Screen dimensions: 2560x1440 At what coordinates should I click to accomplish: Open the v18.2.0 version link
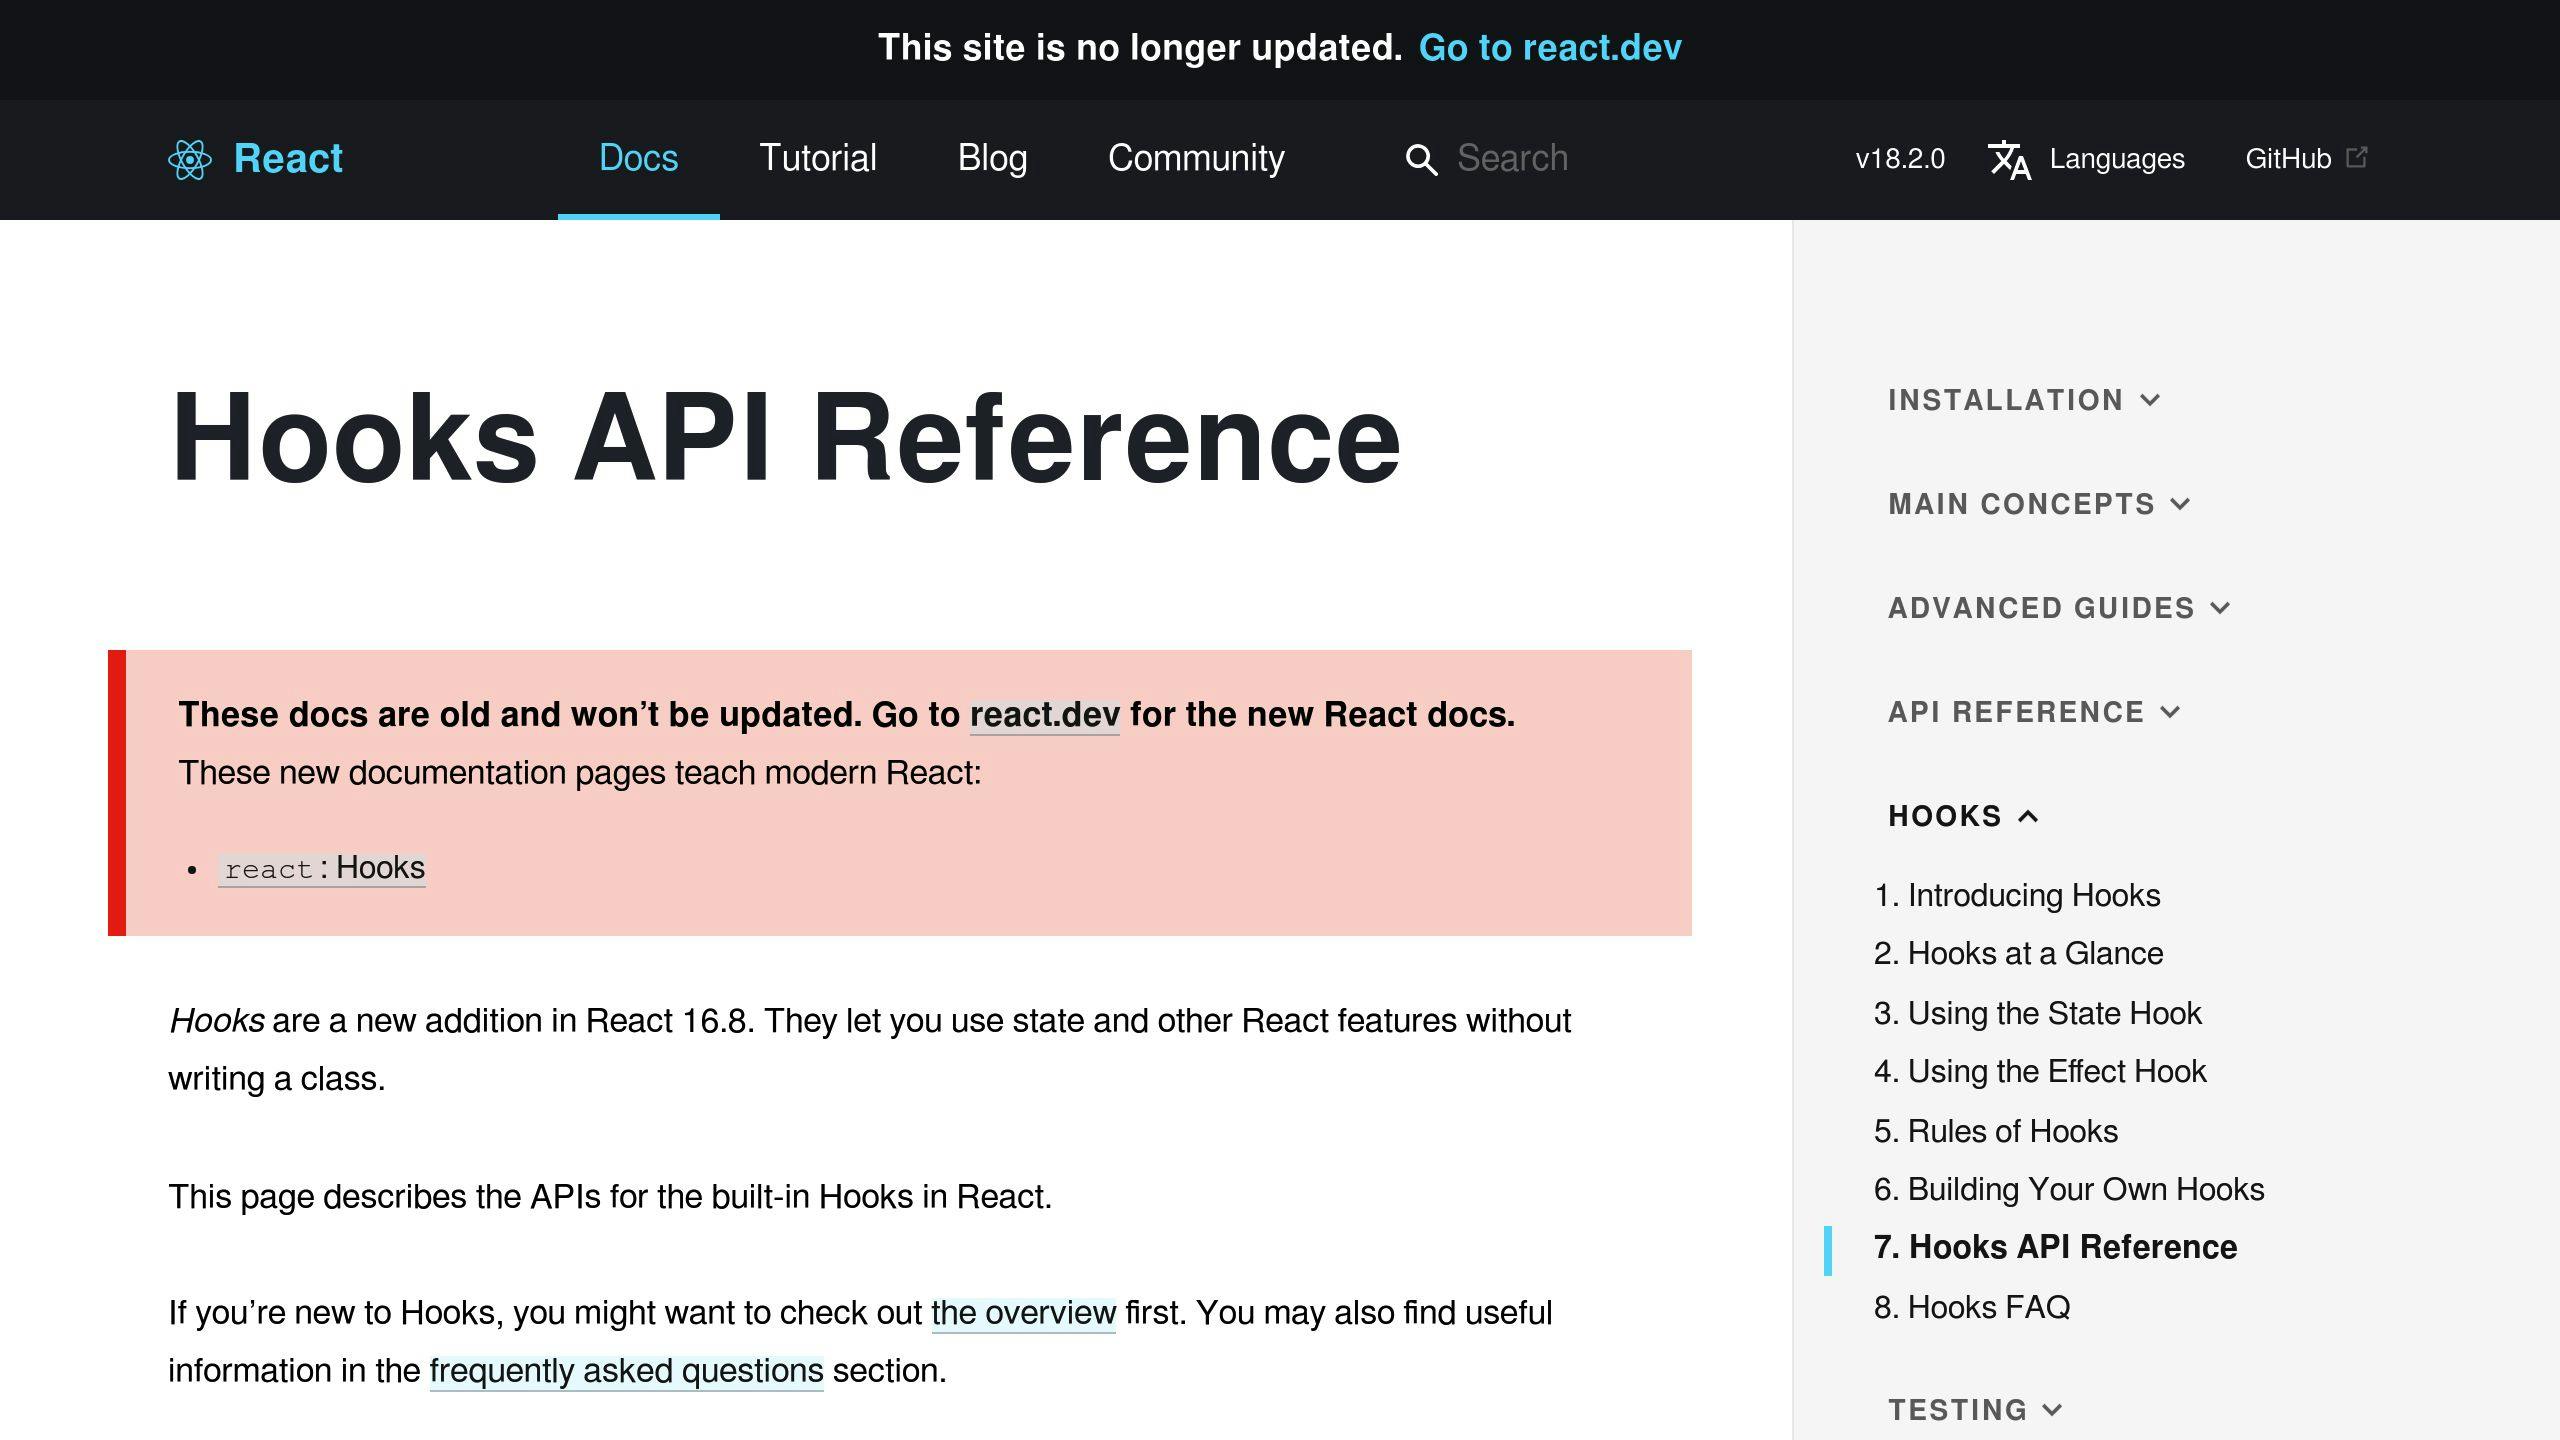(1899, 159)
